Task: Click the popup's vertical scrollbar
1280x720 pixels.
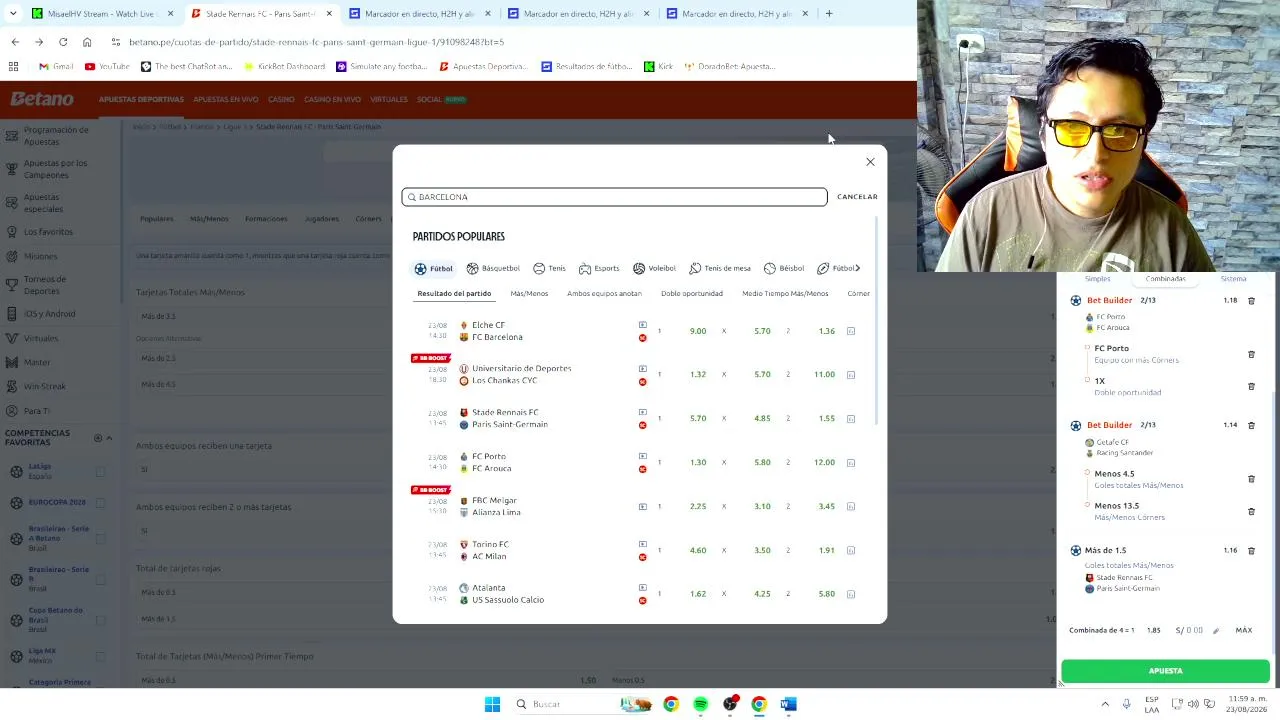Action: (x=877, y=320)
